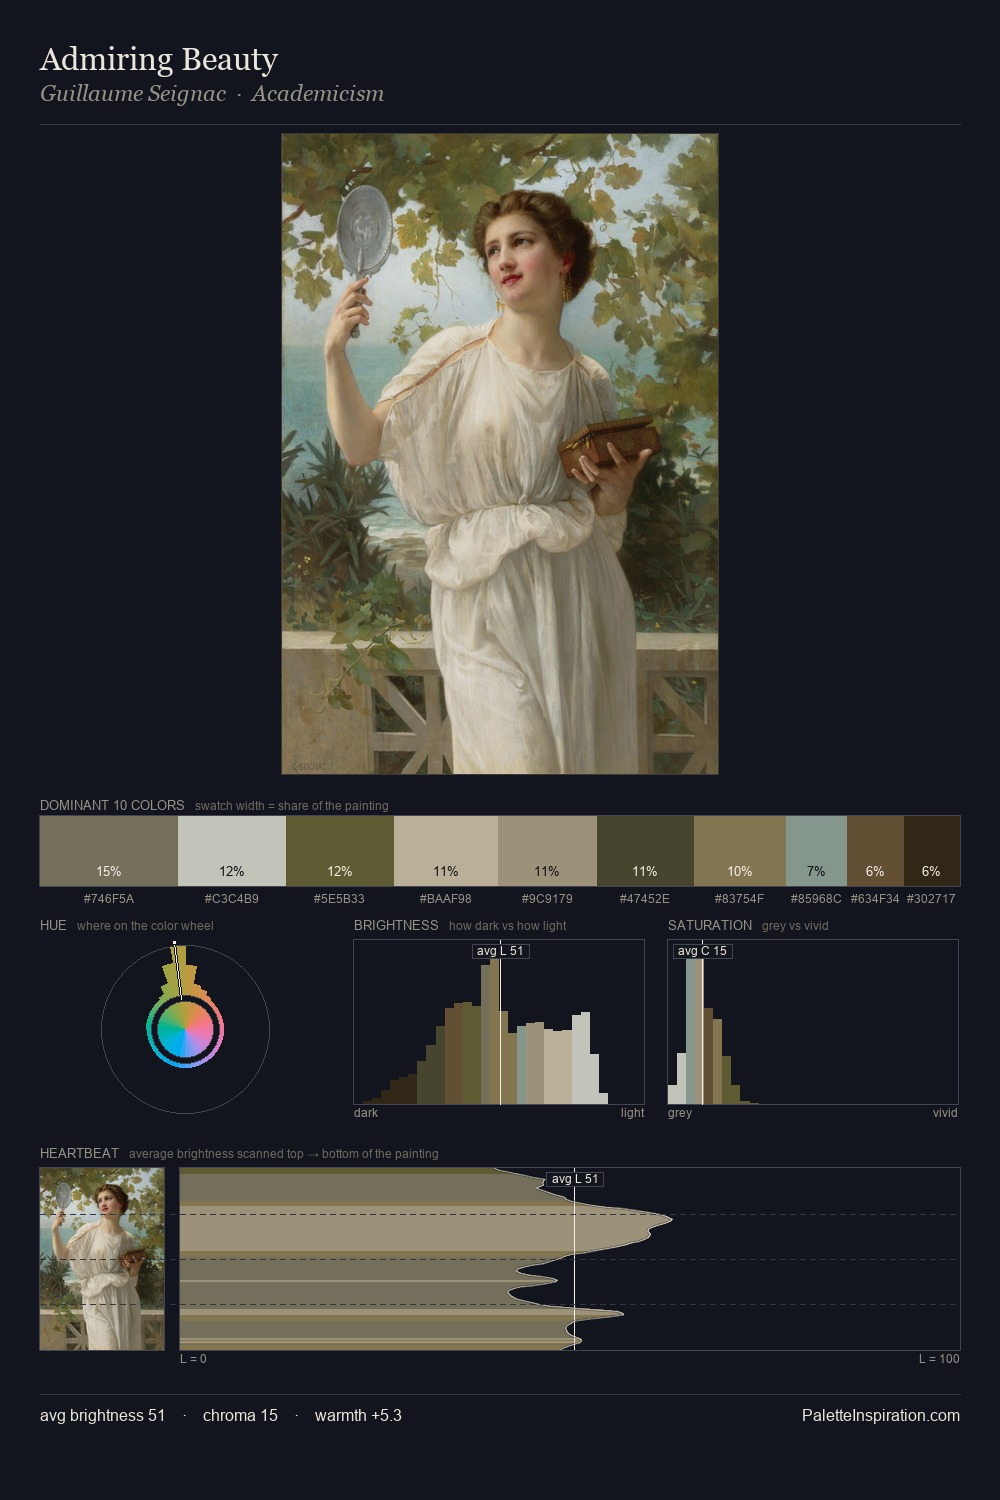Select the #634F34 brown swatch

875,851
